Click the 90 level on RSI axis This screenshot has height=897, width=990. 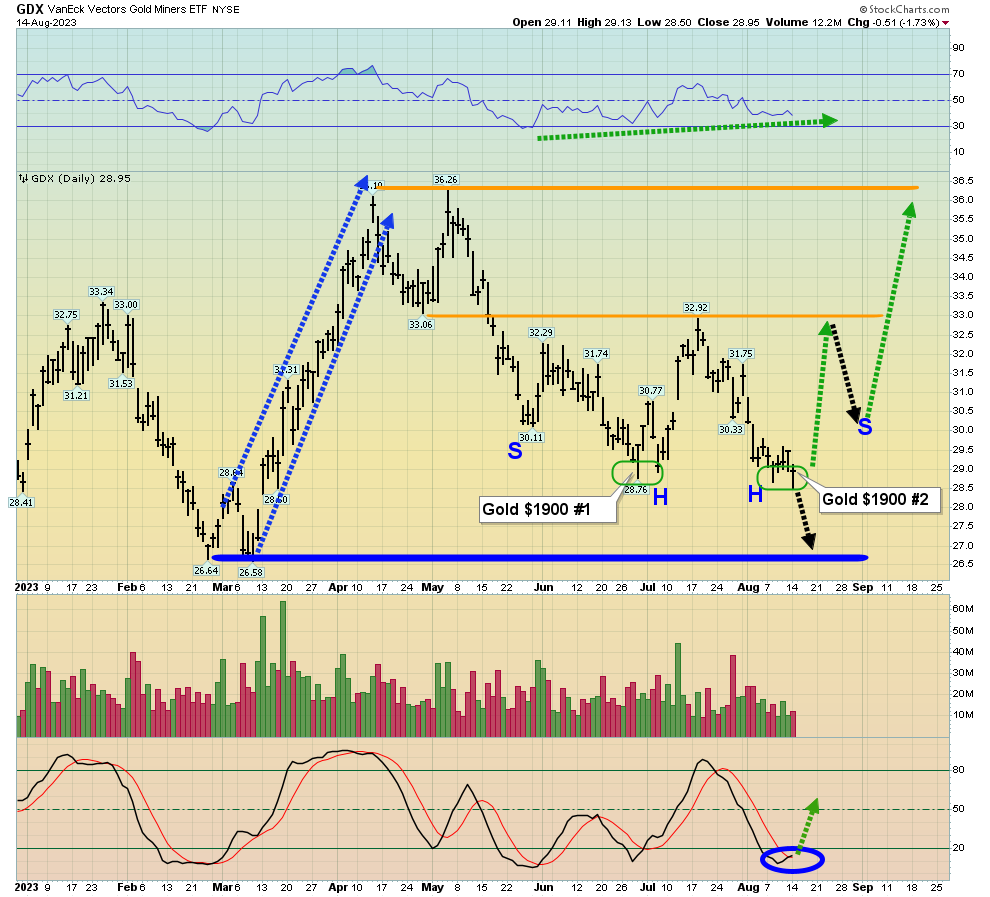pos(958,48)
